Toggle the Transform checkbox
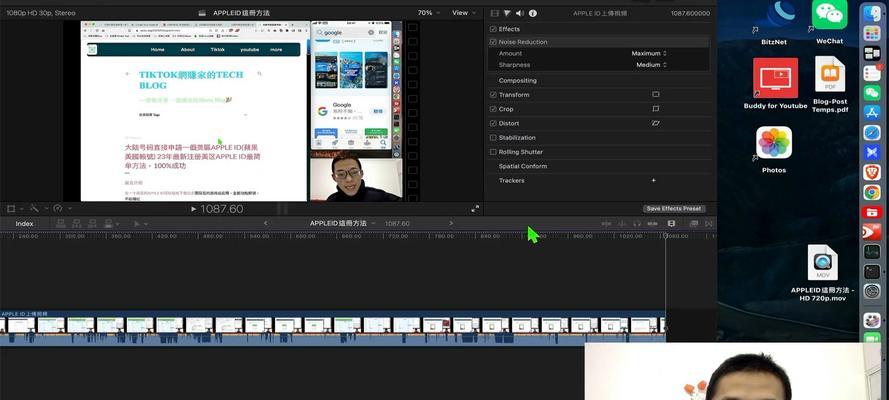Screen dimensions: 889x400 (493, 95)
